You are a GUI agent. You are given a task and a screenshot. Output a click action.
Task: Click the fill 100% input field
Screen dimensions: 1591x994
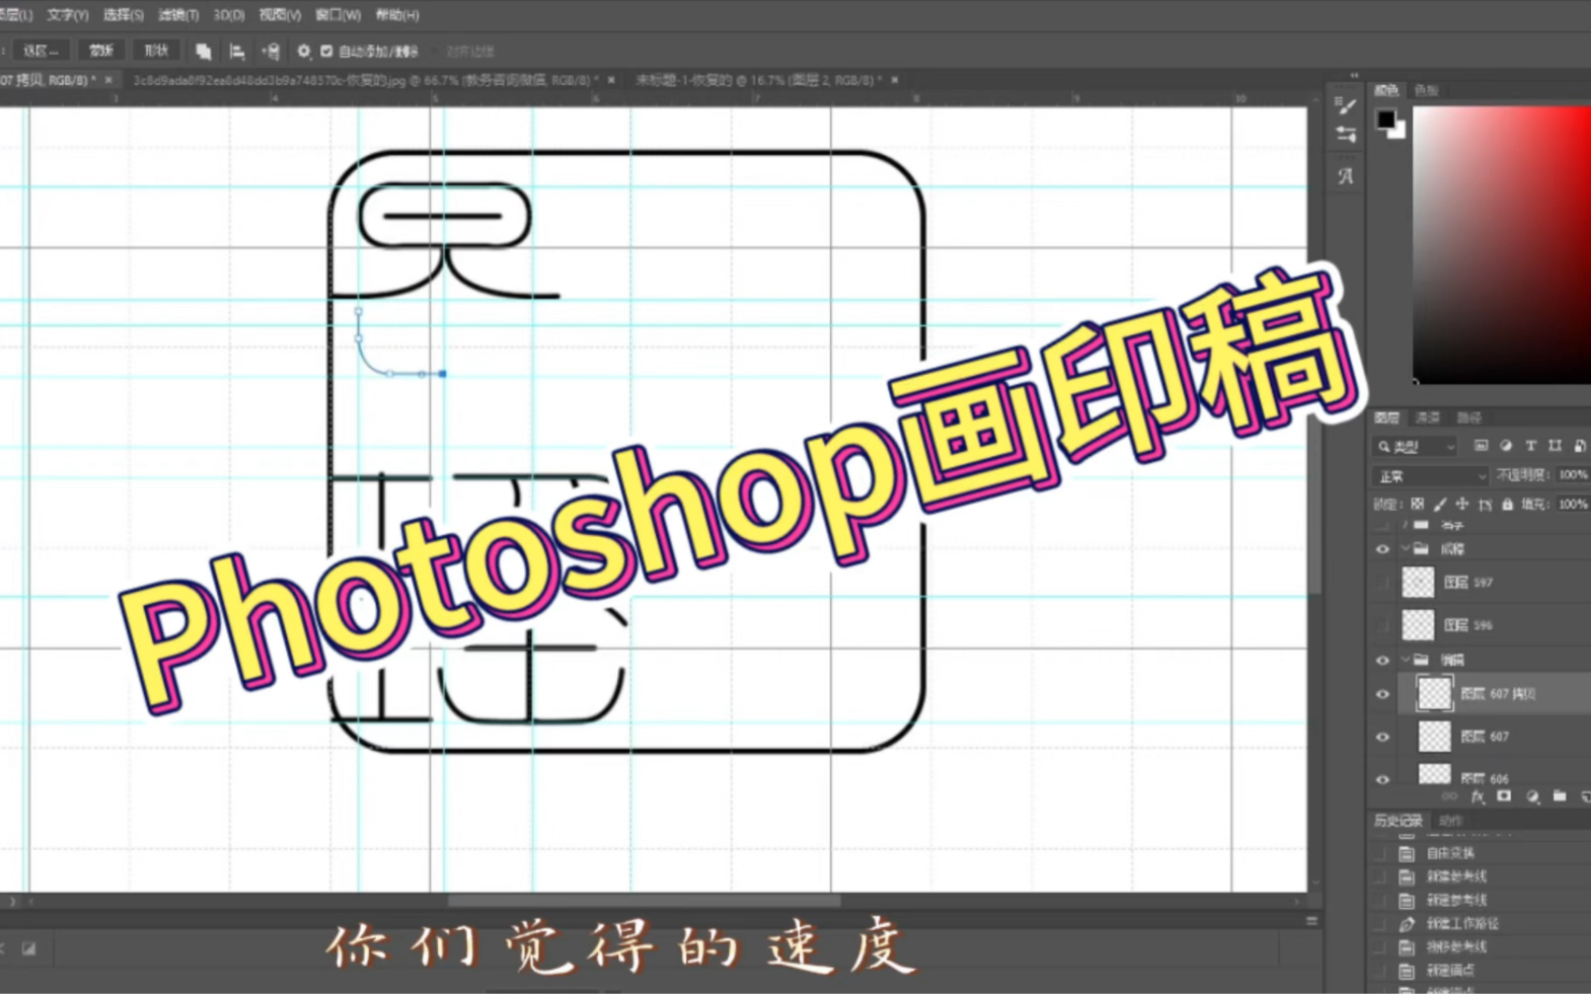pyautogui.click(x=1573, y=504)
